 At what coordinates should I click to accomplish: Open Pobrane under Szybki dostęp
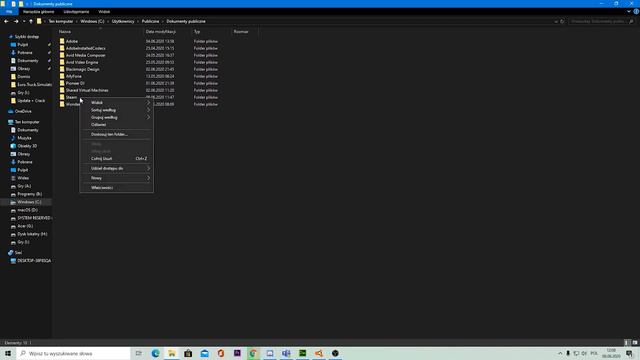24,53
